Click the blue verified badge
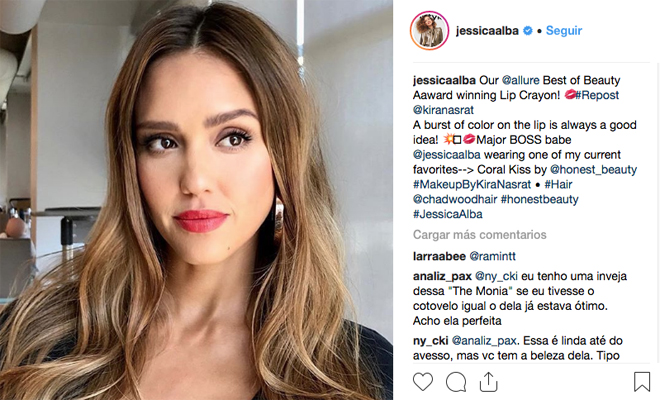The width and height of the screenshot is (660, 400). pyautogui.click(x=528, y=31)
